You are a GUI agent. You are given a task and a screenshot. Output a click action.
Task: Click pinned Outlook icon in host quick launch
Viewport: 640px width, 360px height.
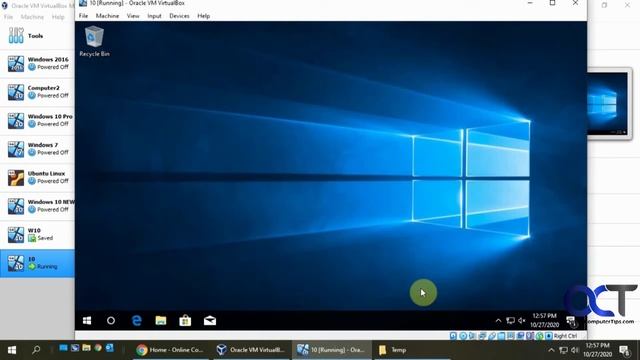point(109,348)
